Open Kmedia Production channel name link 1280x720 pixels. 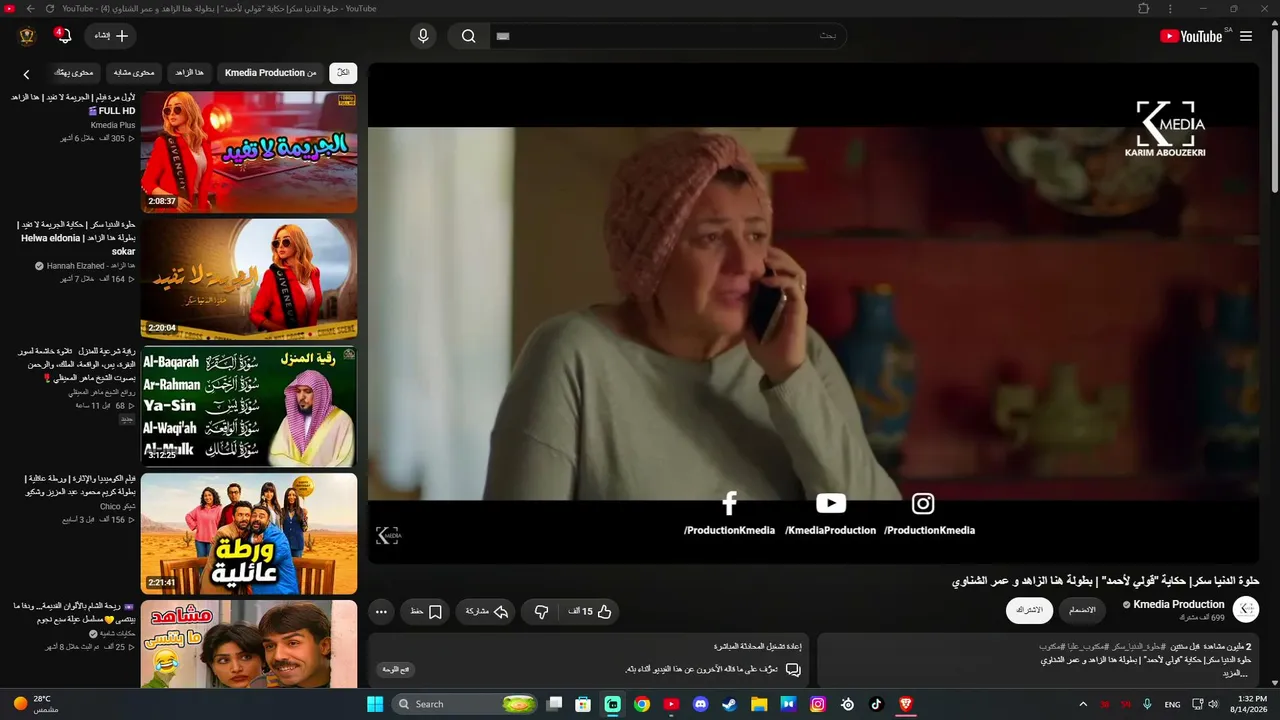1178,604
